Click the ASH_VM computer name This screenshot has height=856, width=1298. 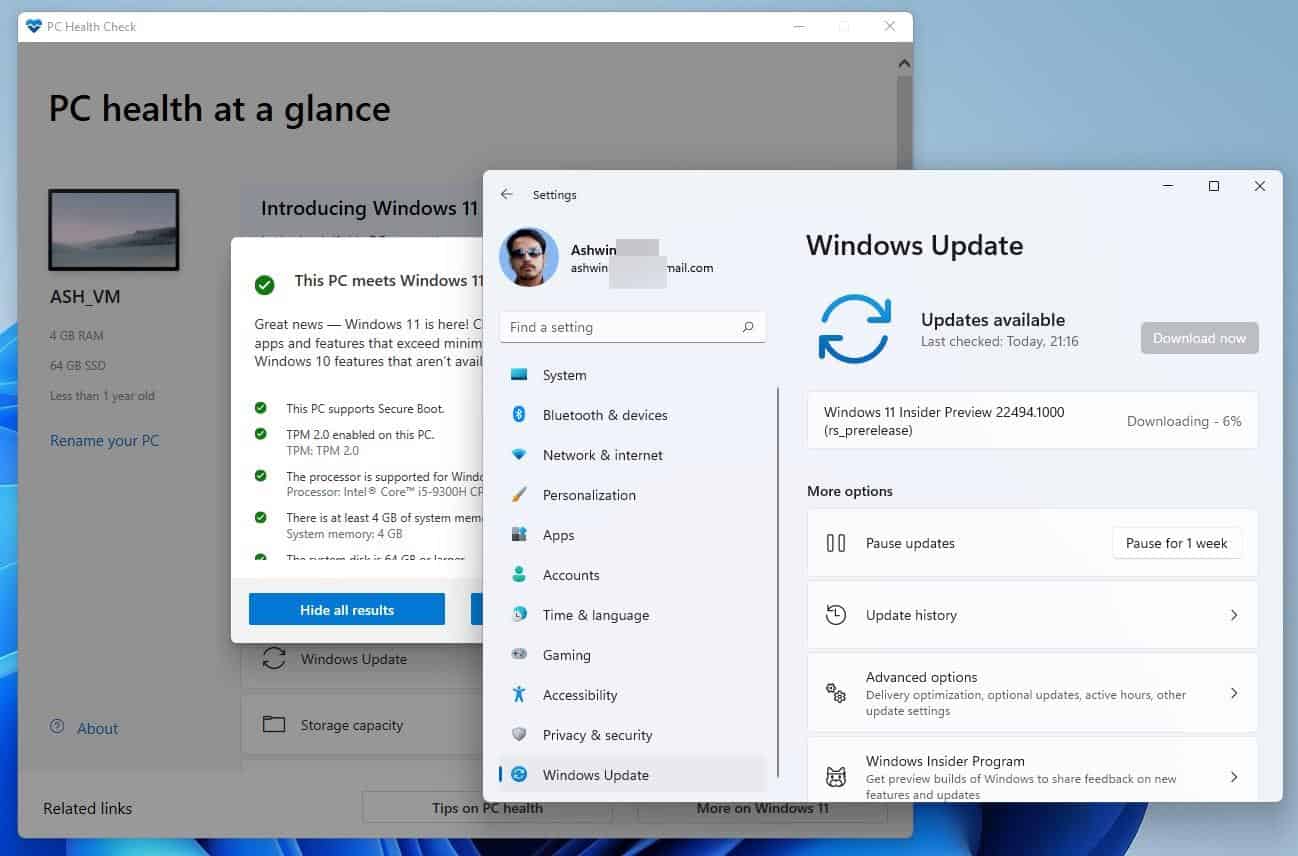coord(85,298)
